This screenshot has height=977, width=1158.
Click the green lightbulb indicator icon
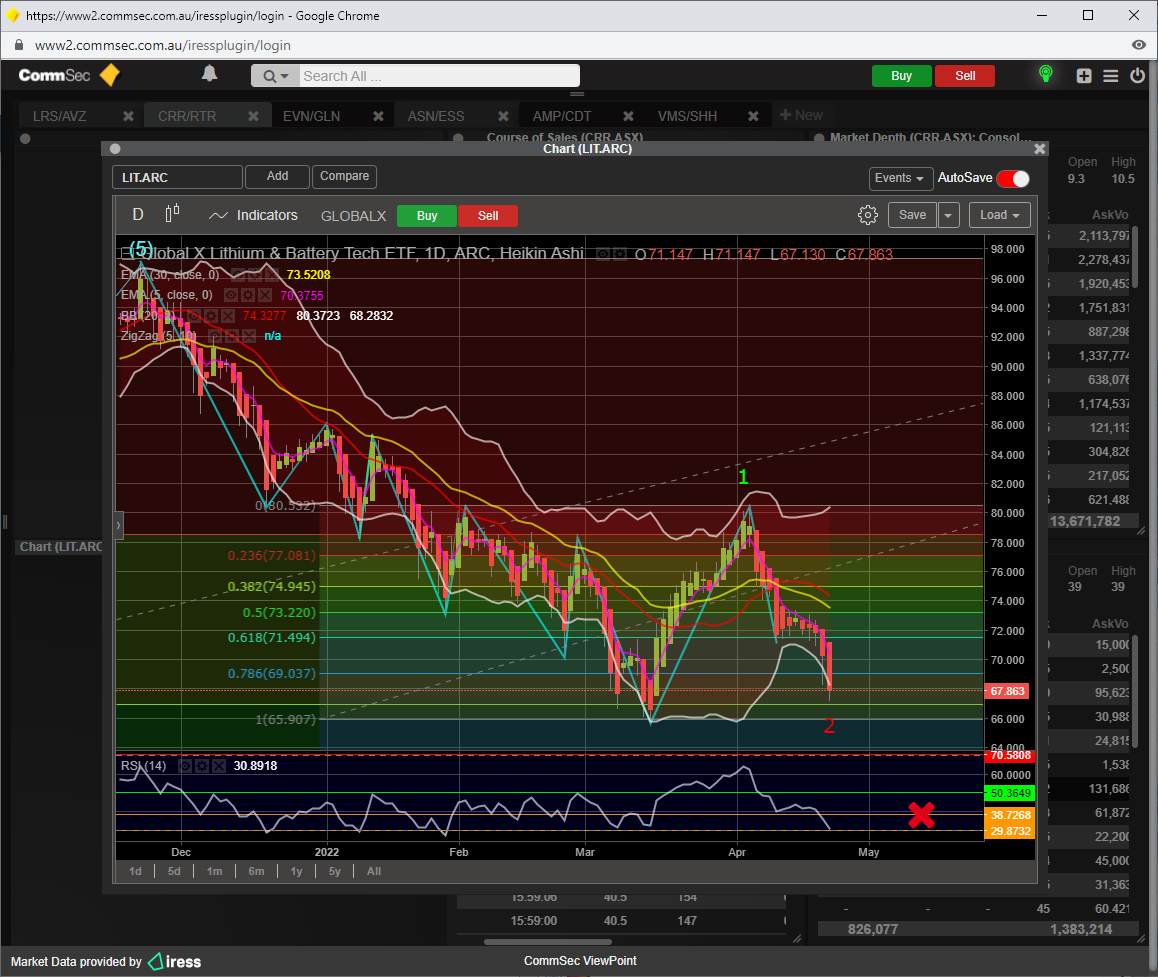[1046, 75]
